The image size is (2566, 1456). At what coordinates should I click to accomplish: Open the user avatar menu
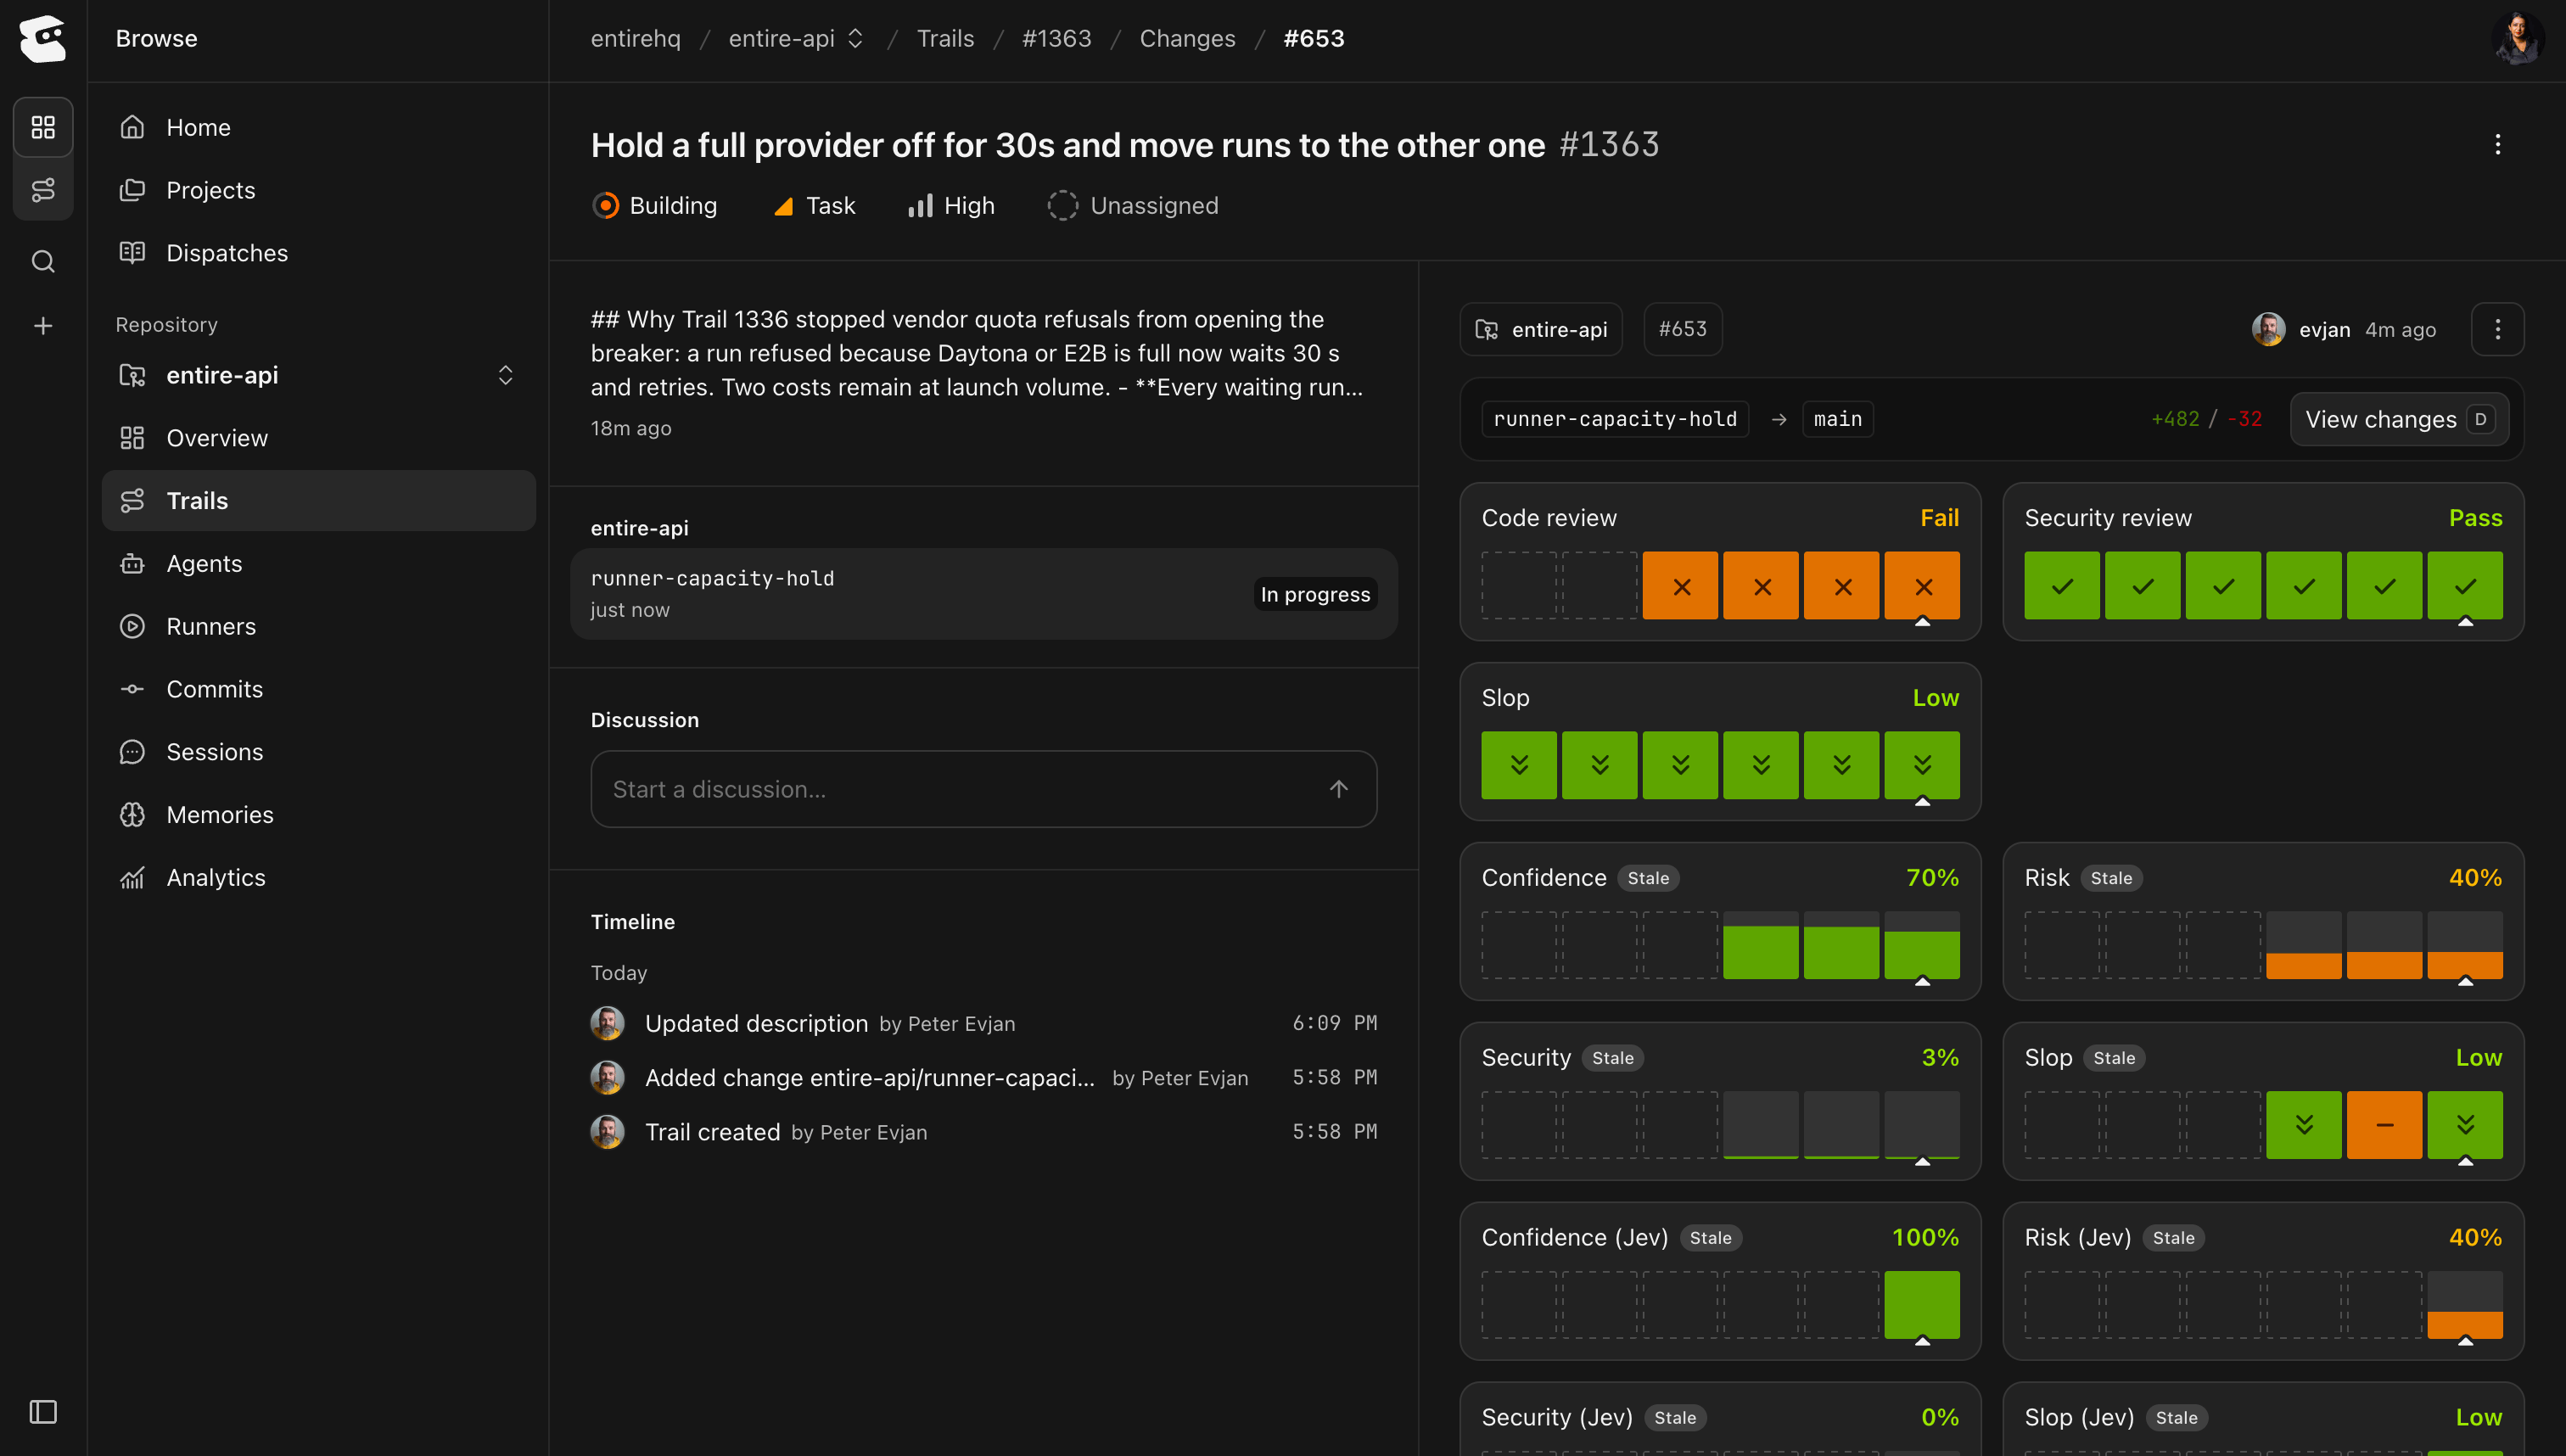tap(2517, 38)
